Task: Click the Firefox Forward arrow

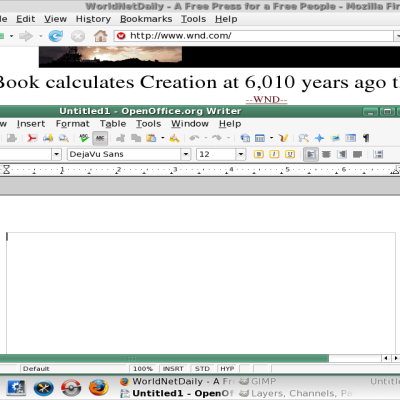Action: (x=26, y=36)
